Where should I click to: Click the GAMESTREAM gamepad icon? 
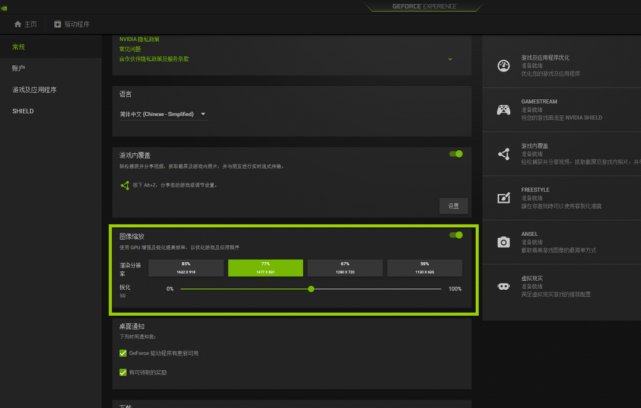point(503,110)
